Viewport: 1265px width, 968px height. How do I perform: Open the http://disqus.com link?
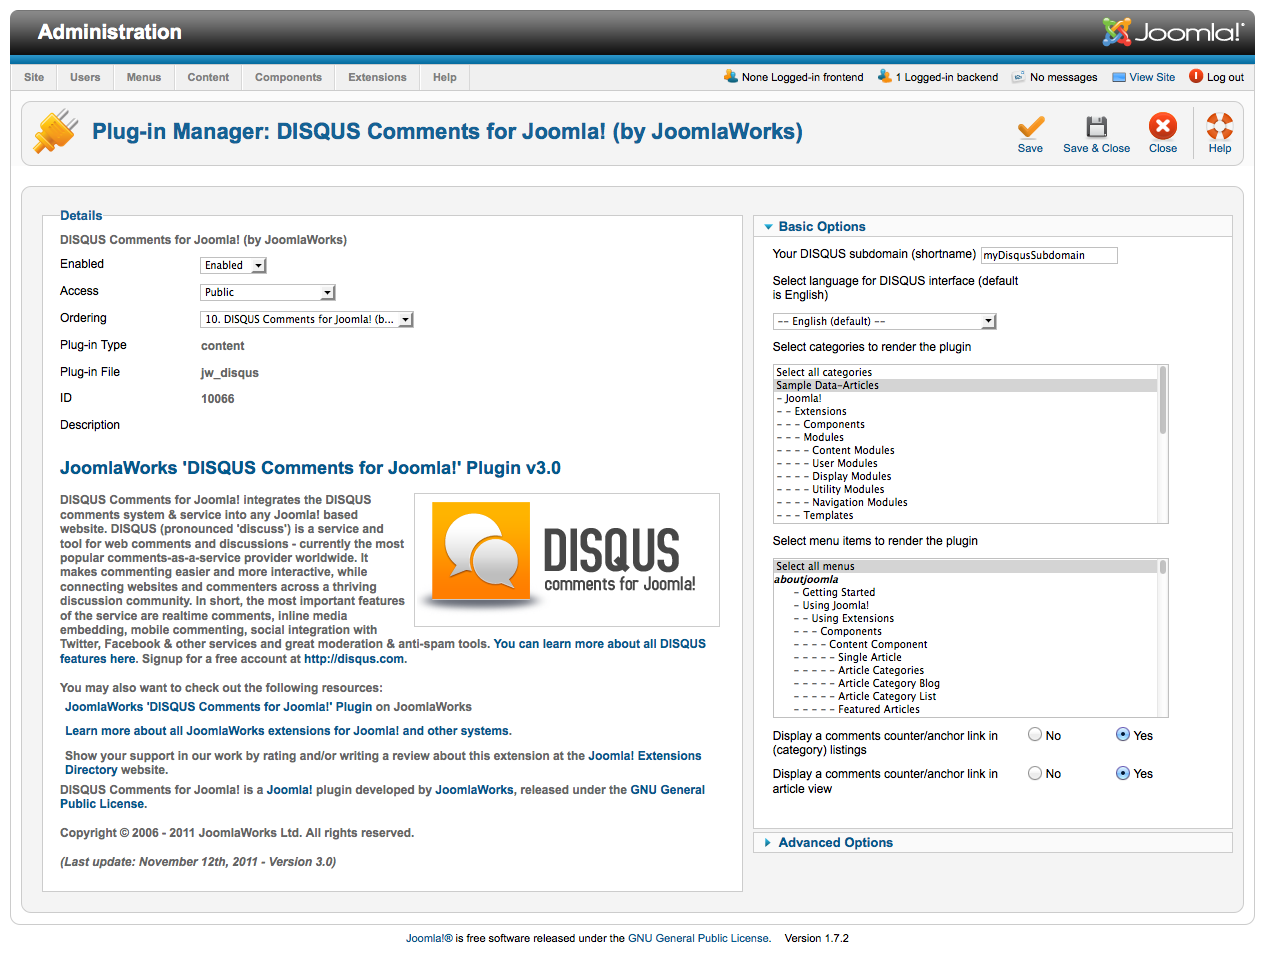click(x=354, y=659)
